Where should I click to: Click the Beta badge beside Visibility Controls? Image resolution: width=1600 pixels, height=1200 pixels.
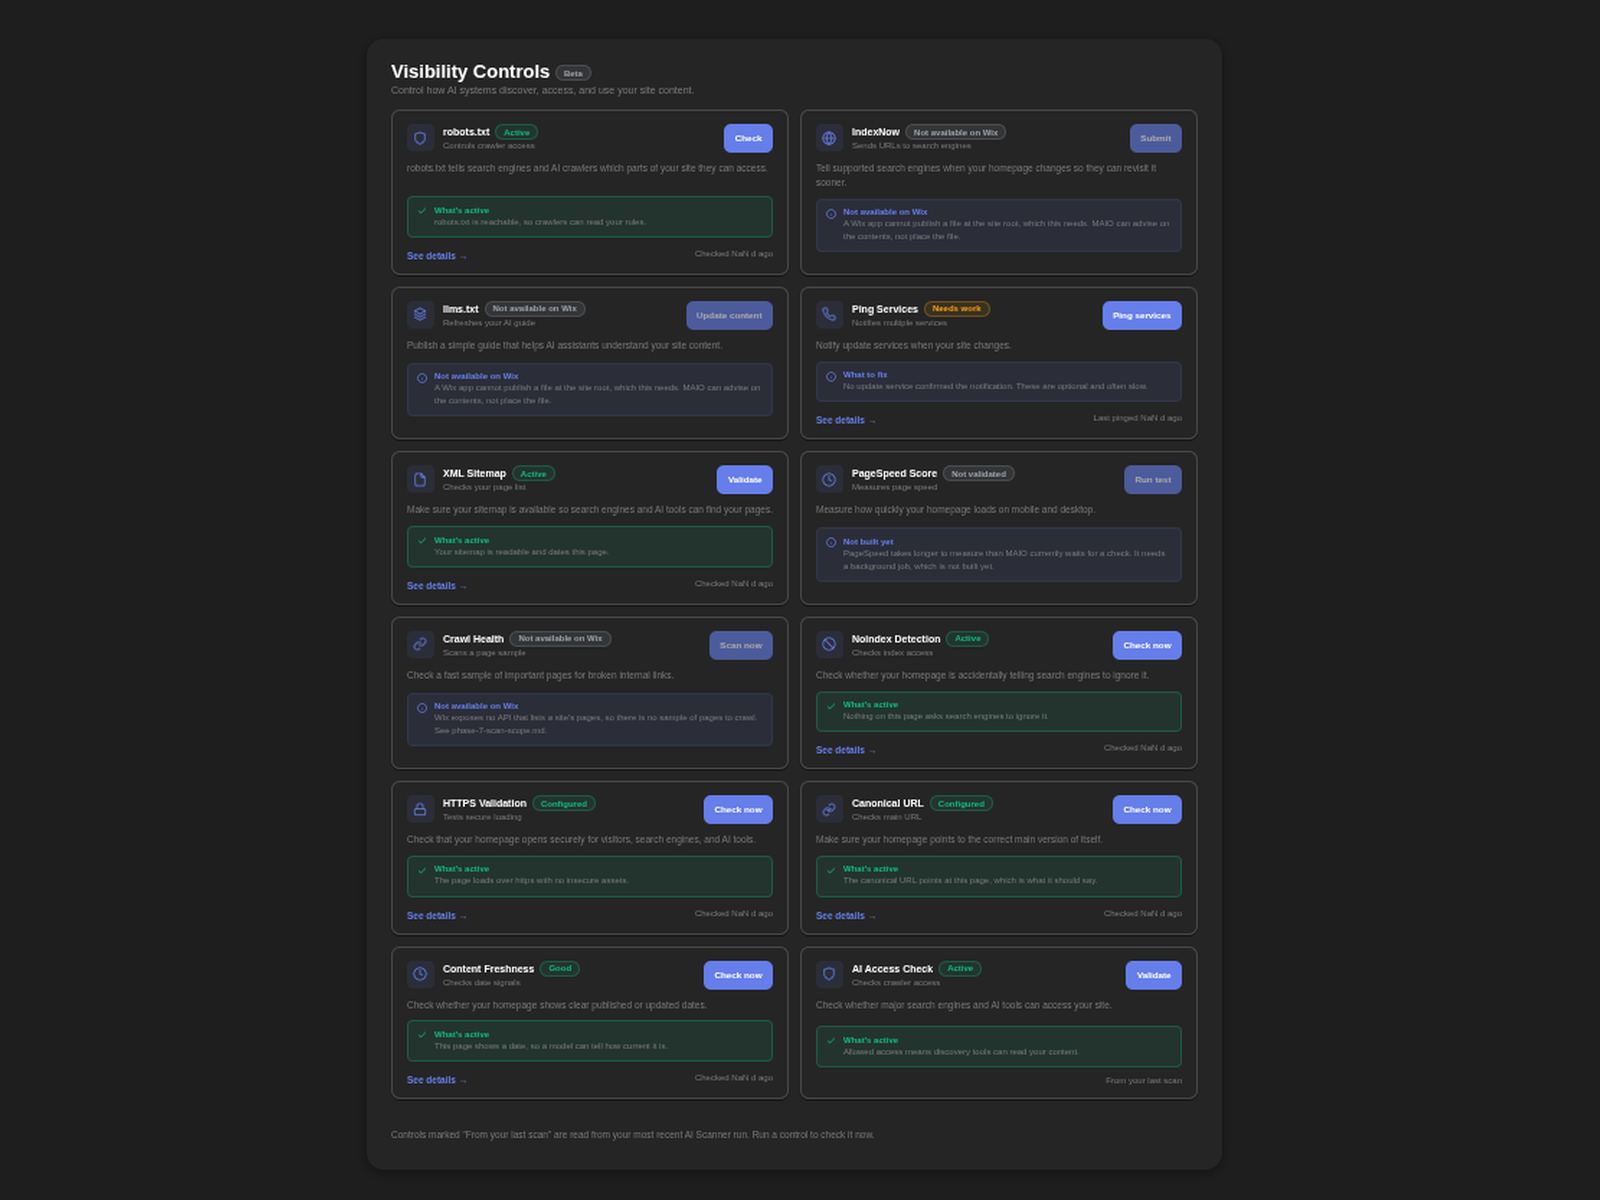[x=573, y=73]
